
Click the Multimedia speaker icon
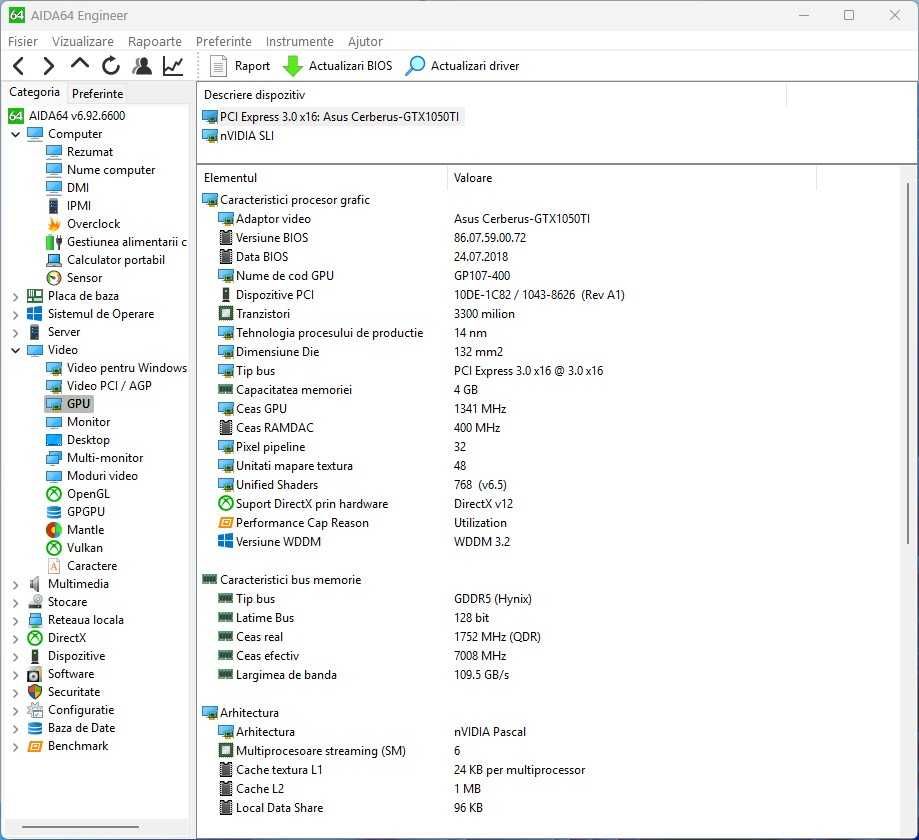[x=35, y=584]
